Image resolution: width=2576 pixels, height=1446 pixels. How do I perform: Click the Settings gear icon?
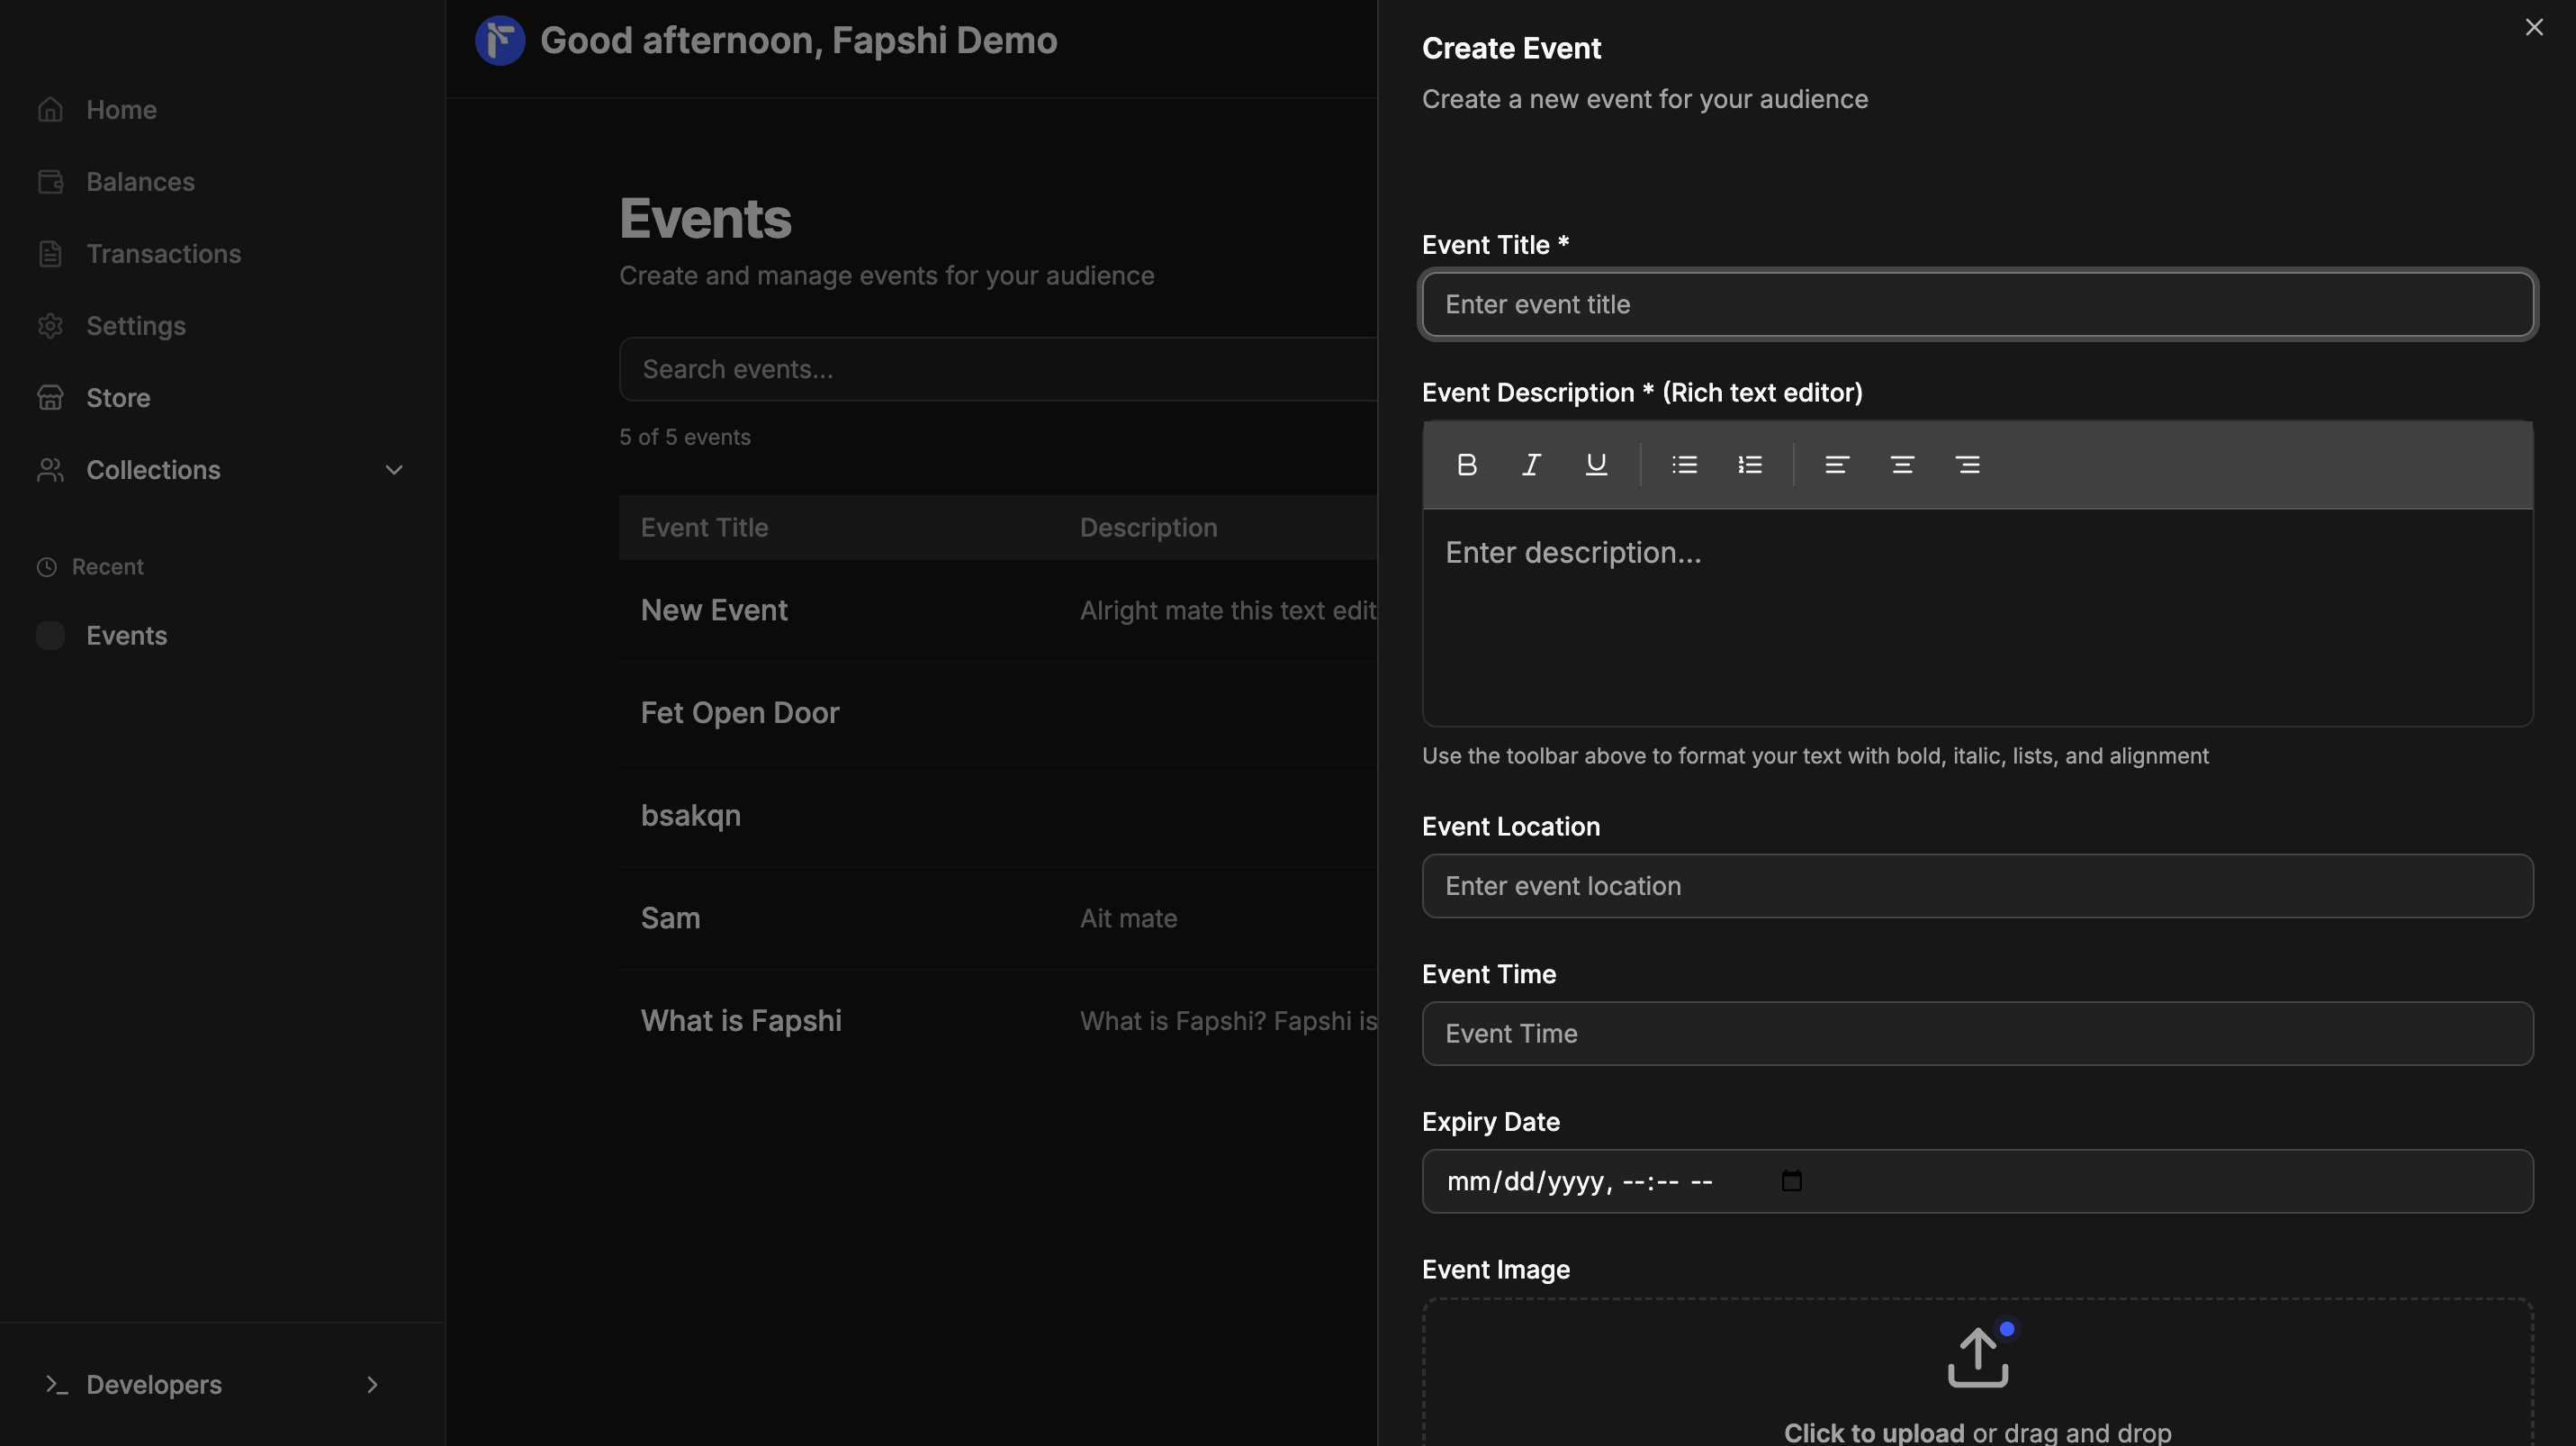click(x=50, y=326)
